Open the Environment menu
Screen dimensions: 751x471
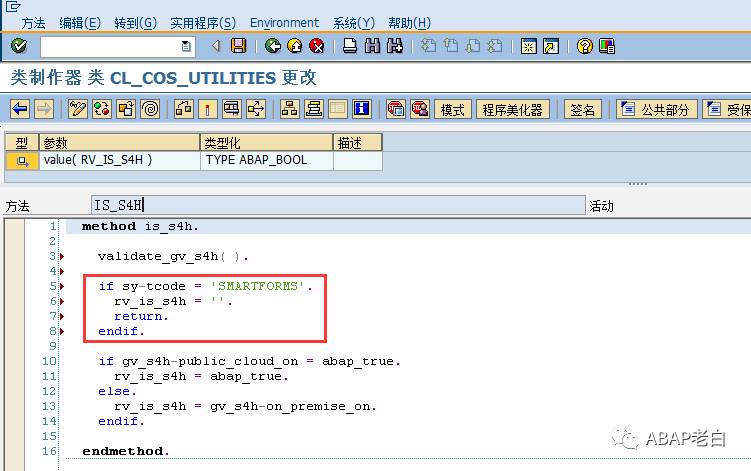[x=284, y=23]
